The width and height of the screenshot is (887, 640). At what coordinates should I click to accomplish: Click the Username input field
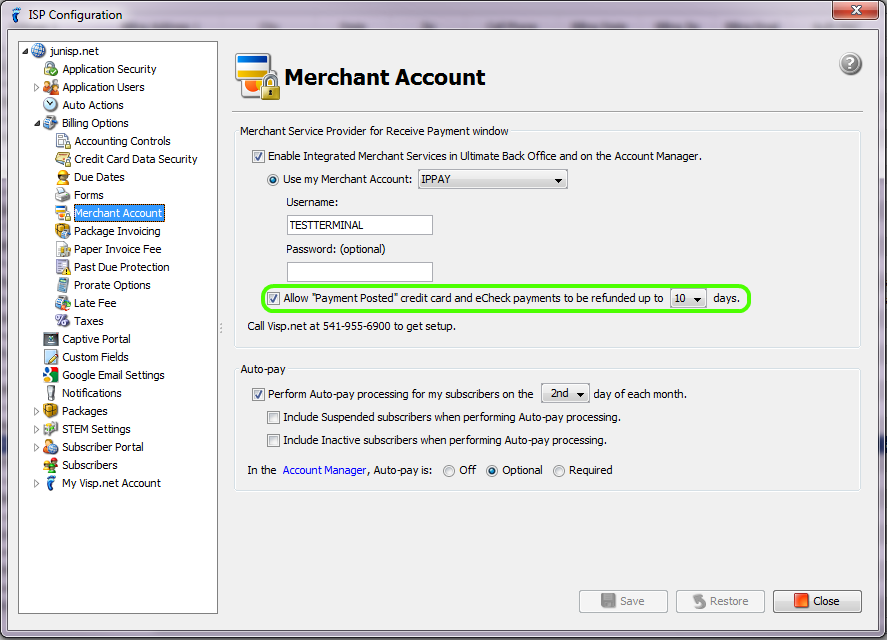[x=360, y=225]
